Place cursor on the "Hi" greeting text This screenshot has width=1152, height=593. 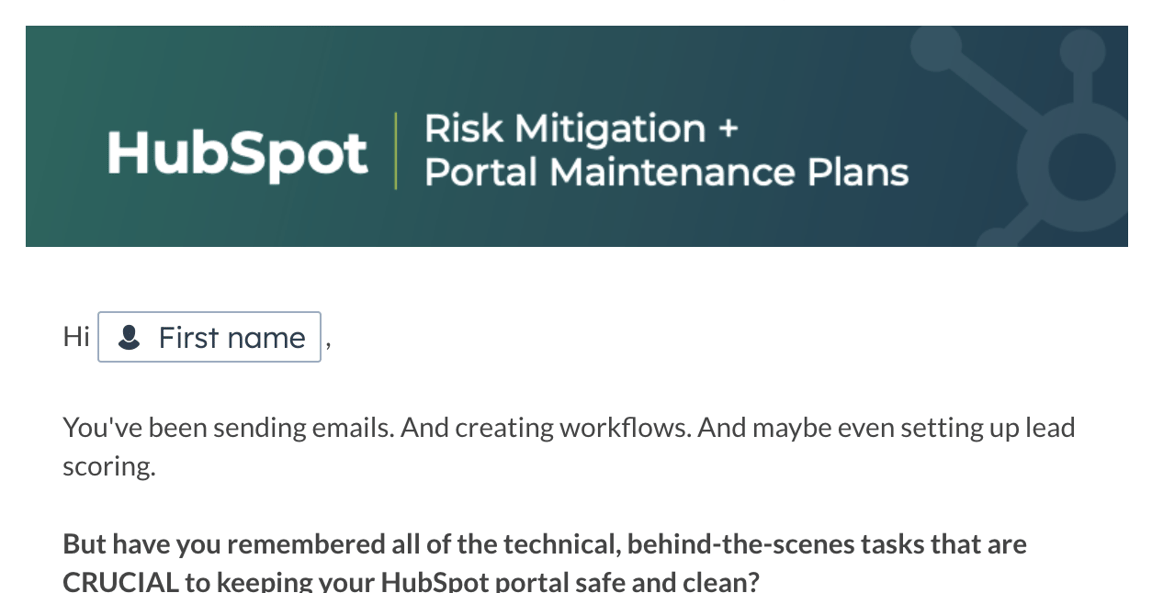76,337
